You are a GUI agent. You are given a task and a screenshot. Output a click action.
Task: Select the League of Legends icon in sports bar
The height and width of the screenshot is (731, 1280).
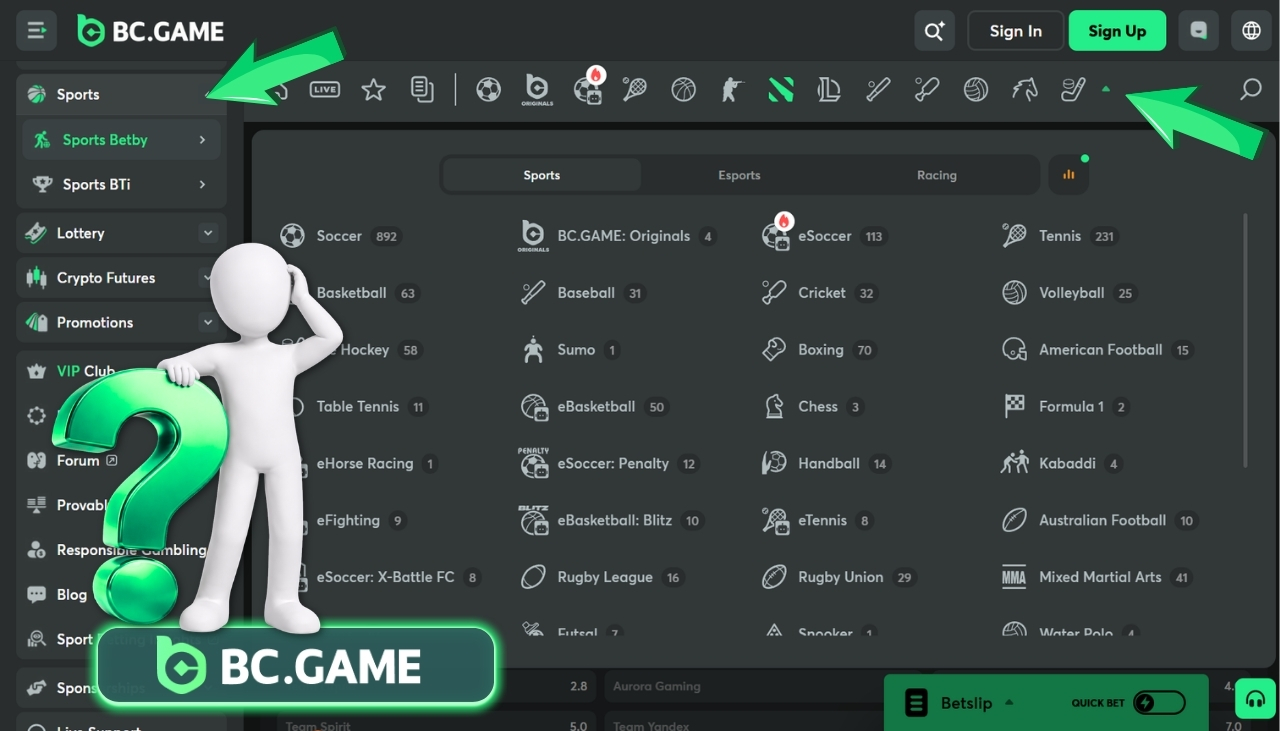point(829,90)
